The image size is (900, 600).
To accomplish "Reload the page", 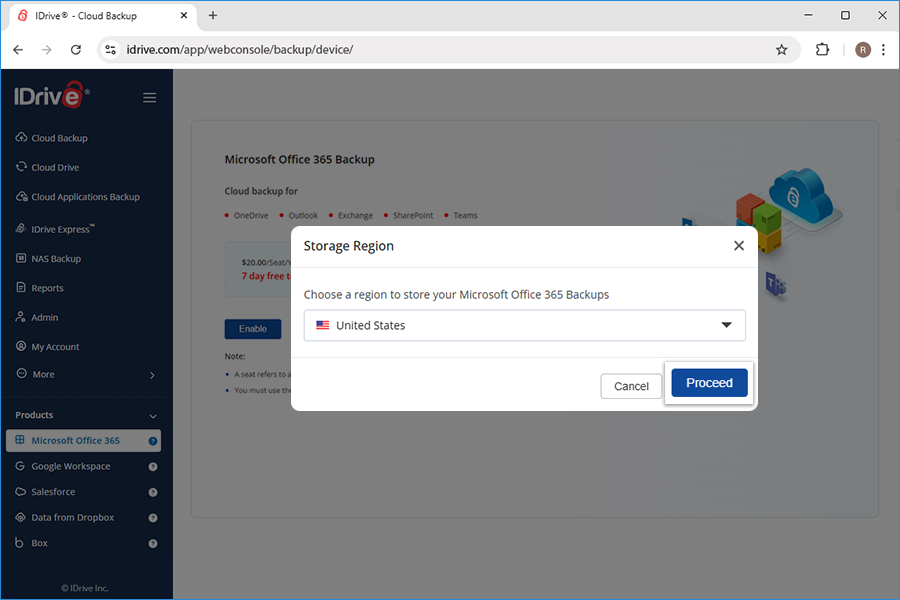I will pos(76,50).
